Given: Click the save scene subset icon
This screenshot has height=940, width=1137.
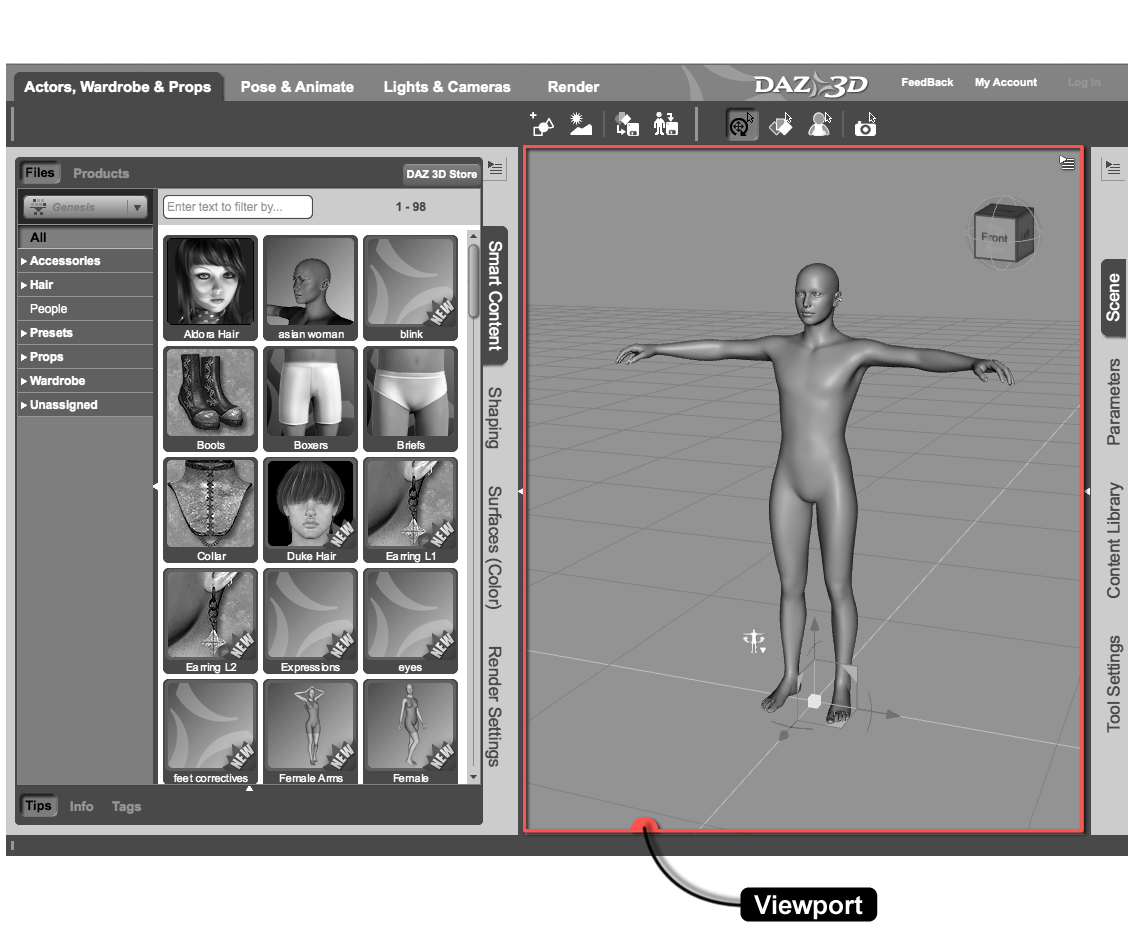Looking at the screenshot, I should 627,124.
